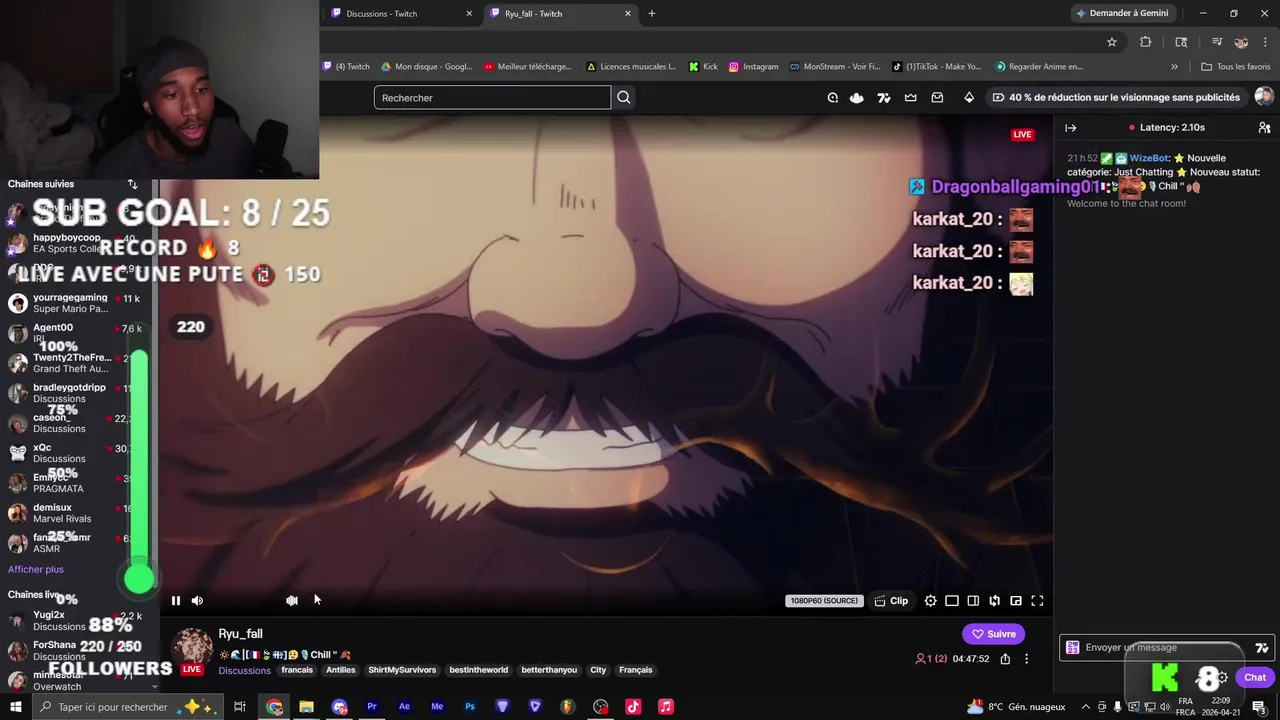Toggle the side chat layout icon
Image resolution: width=1280 pixels, height=720 pixels.
973,601
